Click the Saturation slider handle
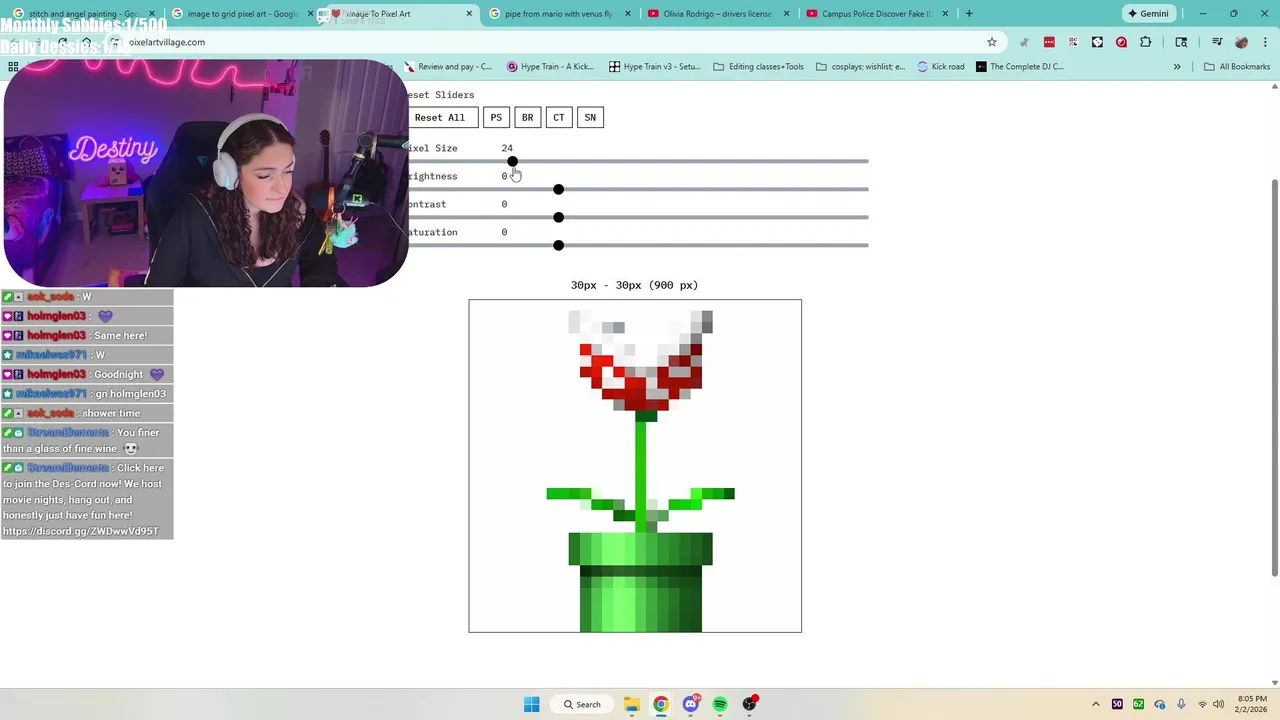Screen dimensions: 1280x720 click(x=558, y=245)
